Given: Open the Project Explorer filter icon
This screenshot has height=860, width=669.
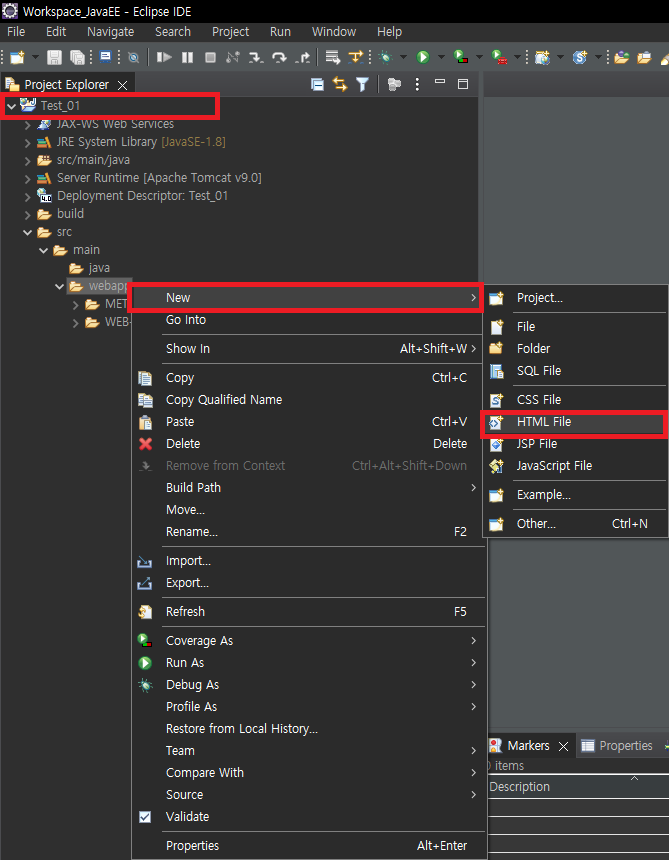Looking at the screenshot, I should click(x=362, y=84).
